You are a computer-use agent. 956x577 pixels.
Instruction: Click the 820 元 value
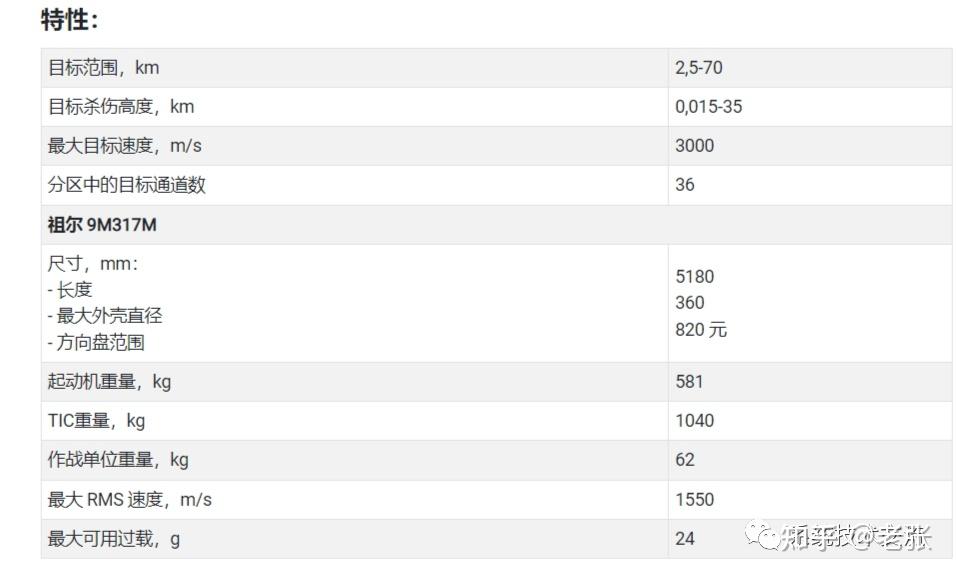(x=700, y=329)
